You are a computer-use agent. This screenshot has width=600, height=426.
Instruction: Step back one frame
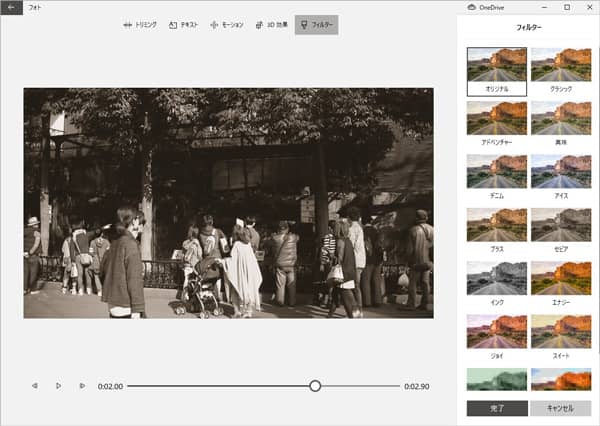tap(34, 385)
